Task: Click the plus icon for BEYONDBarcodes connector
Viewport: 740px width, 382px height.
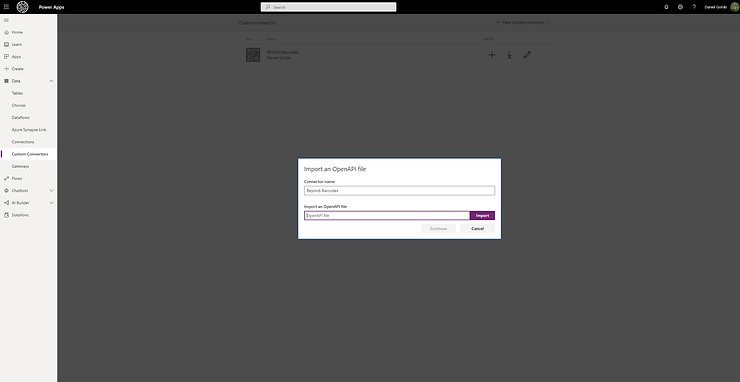Action: click(x=492, y=55)
